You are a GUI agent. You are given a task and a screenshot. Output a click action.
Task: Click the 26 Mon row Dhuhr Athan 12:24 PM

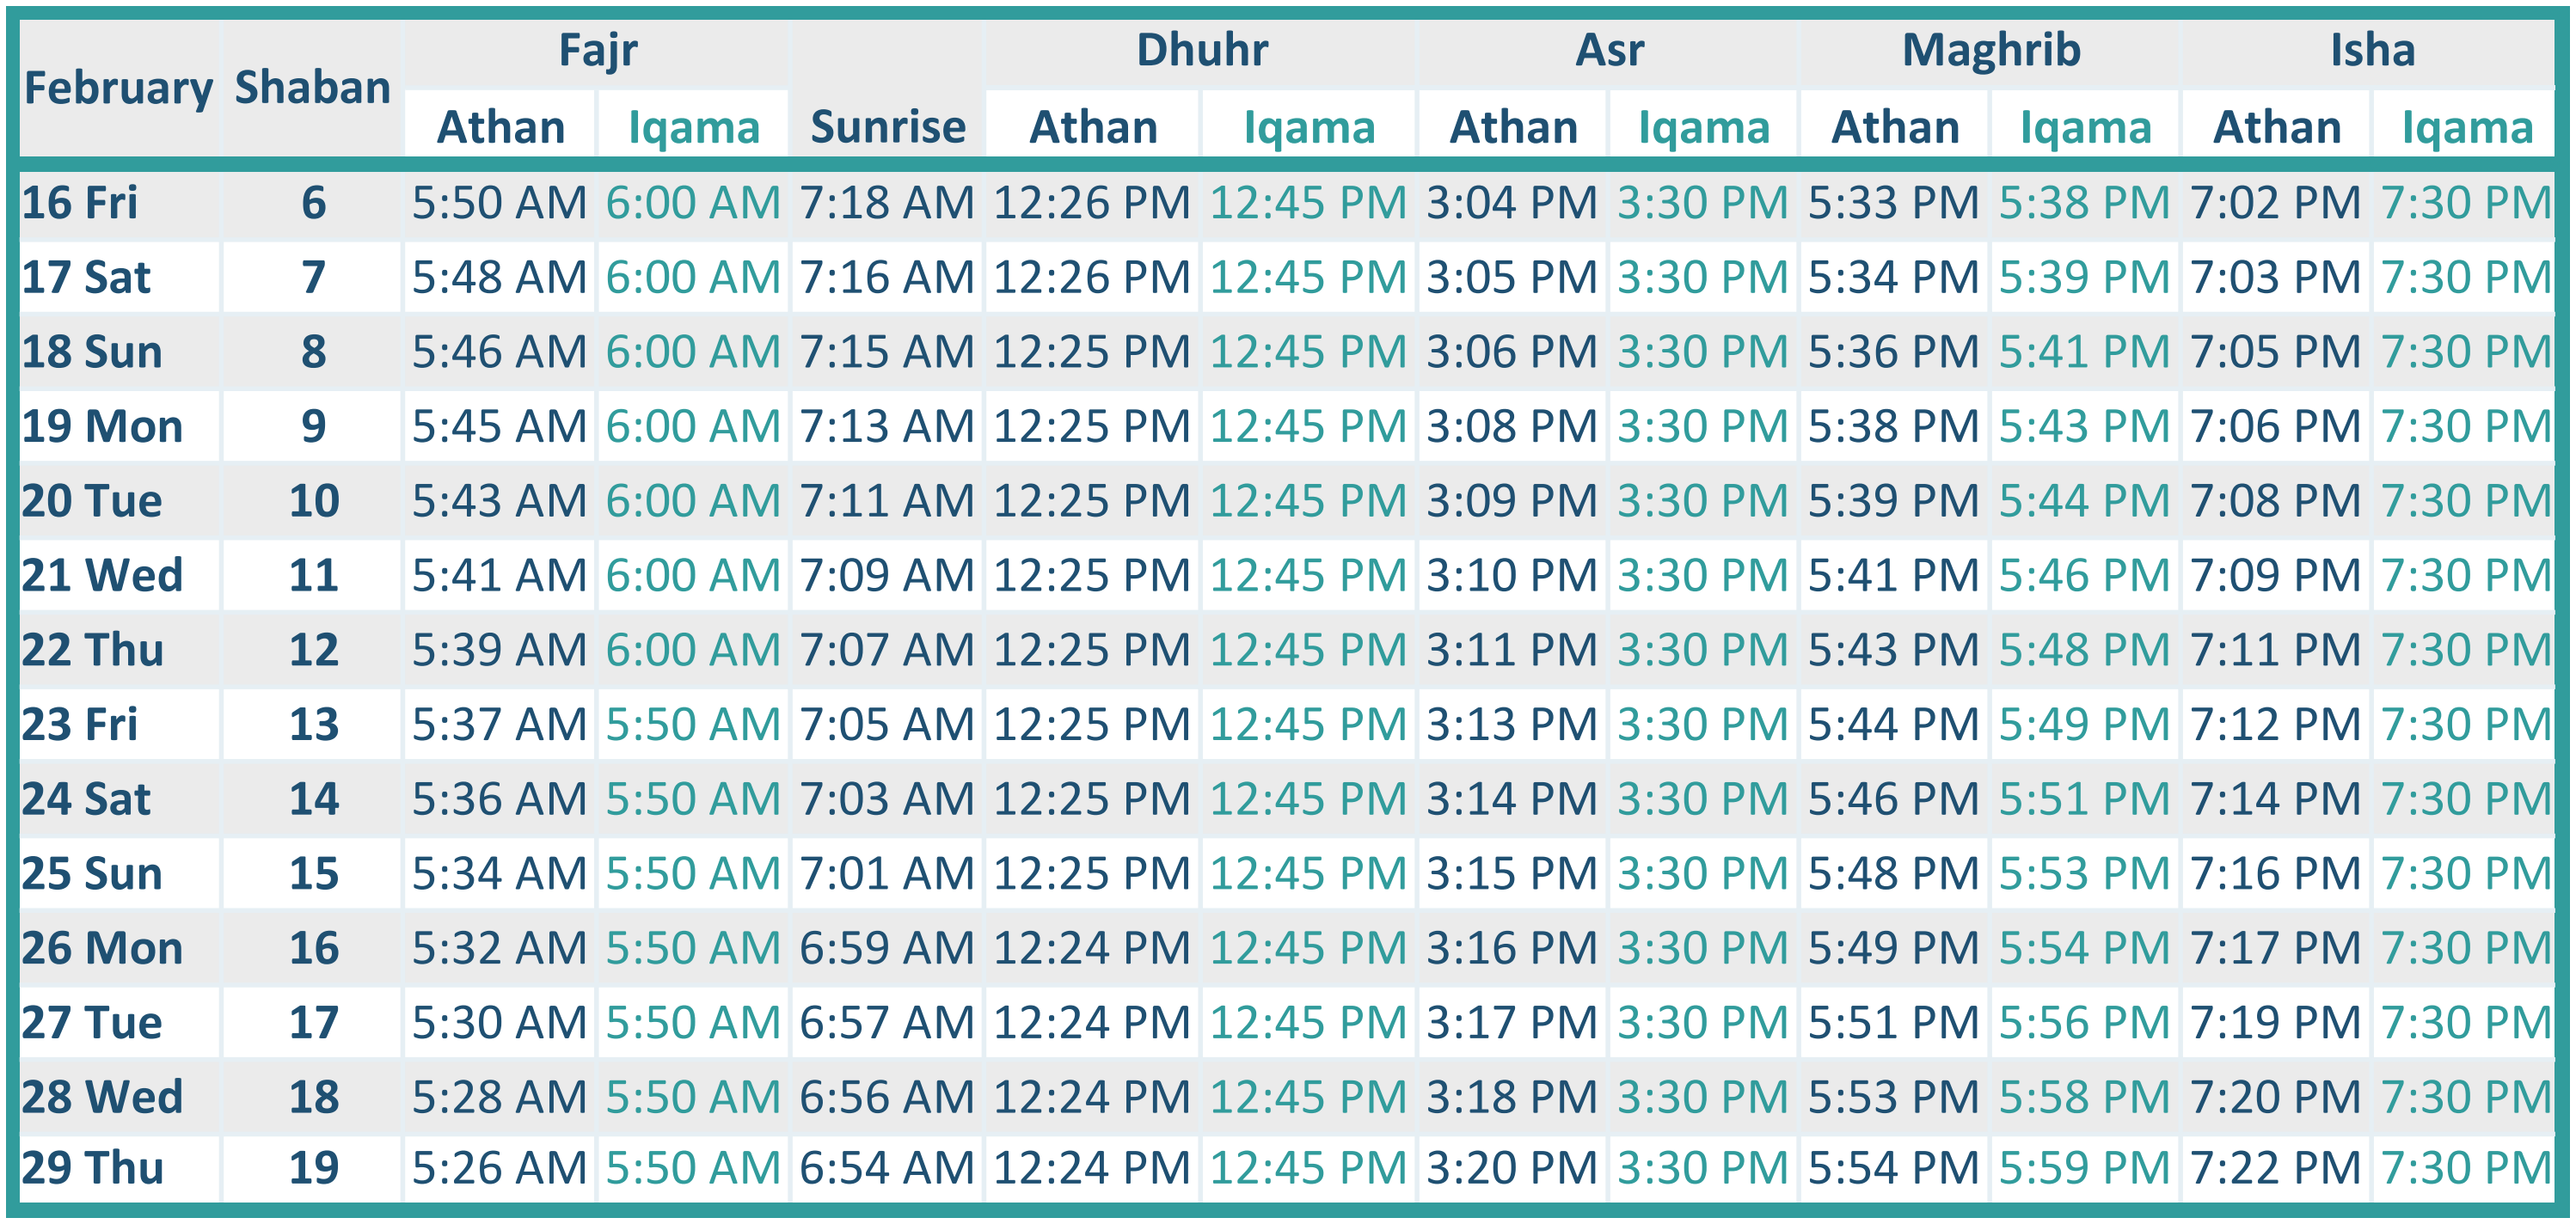(x=1092, y=948)
